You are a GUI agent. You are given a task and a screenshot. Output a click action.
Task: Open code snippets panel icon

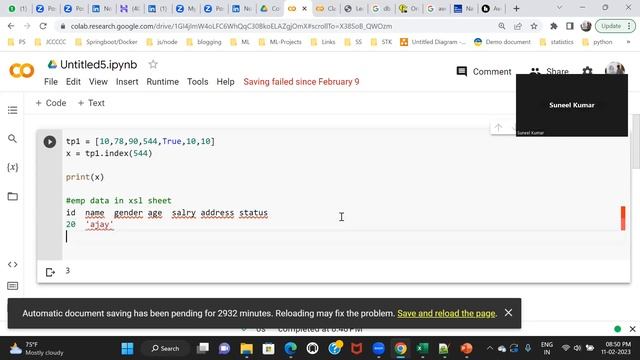13,264
